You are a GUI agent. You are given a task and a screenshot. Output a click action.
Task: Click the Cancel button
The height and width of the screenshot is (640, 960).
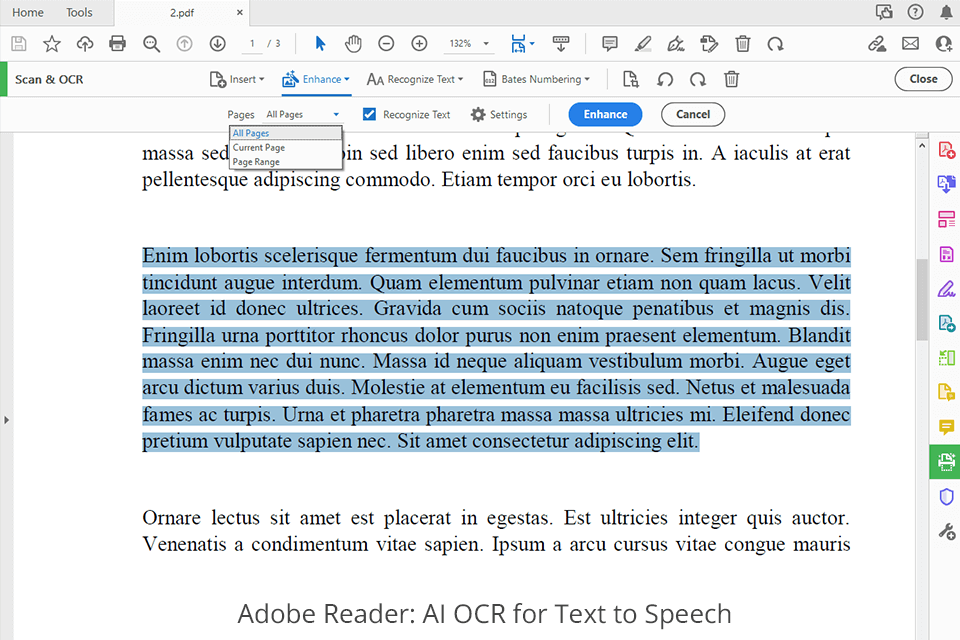[x=693, y=115]
